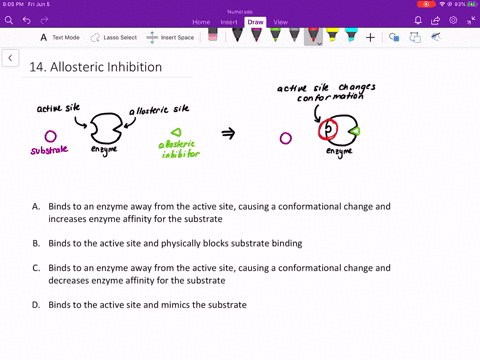The height and width of the screenshot is (360, 480).
Task: Open settings gear icon
Action: [453, 20]
